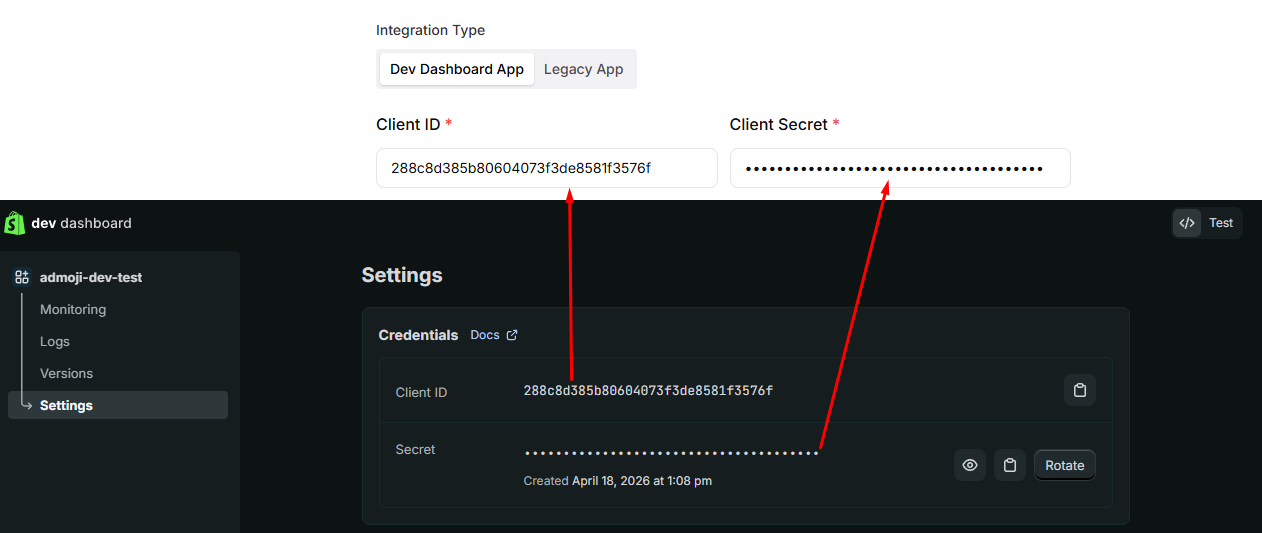1262x533 pixels.
Task: Open Logs in the sidebar
Action: [x=55, y=341]
